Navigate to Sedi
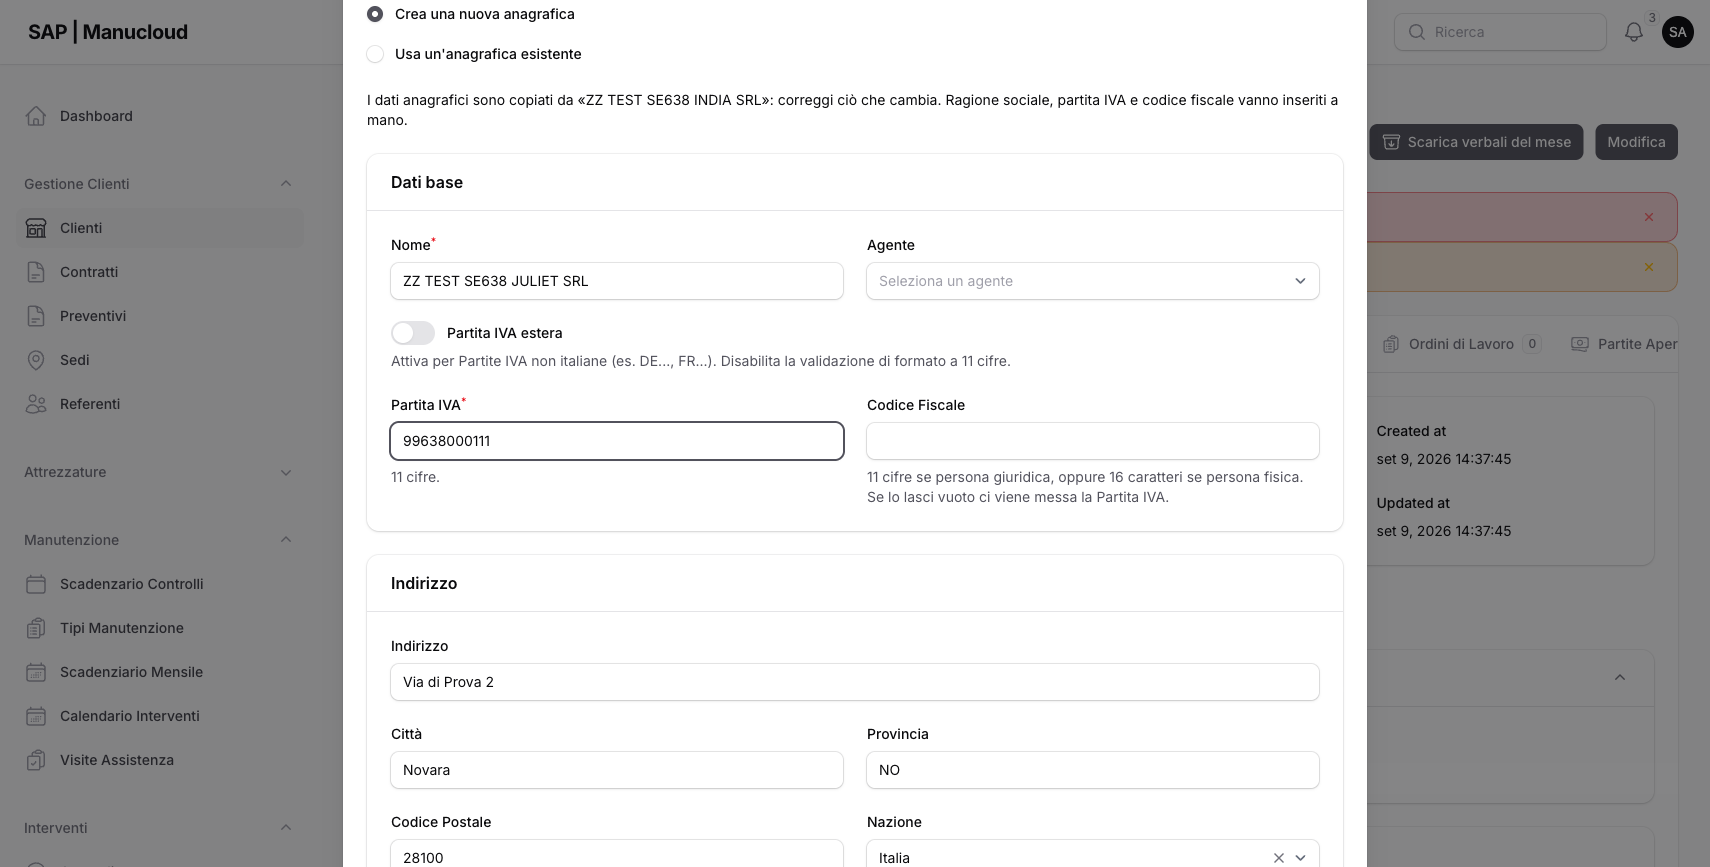The width and height of the screenshot is (1710, 867). click(160, 360)
